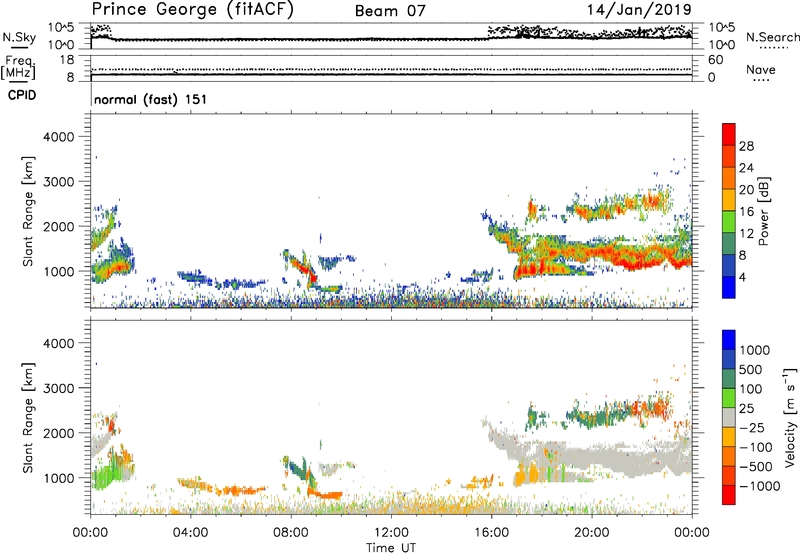
Task: Click the '1000' velocity colorbar tick
Action: tap(754, 350)
